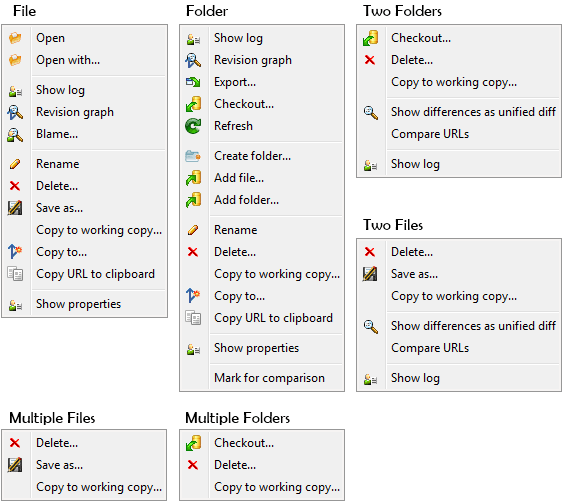Click Save as icon in Multiple Files menu
Image resolution: width=563 pixels, height=502 pixels.
click(15, 465)
